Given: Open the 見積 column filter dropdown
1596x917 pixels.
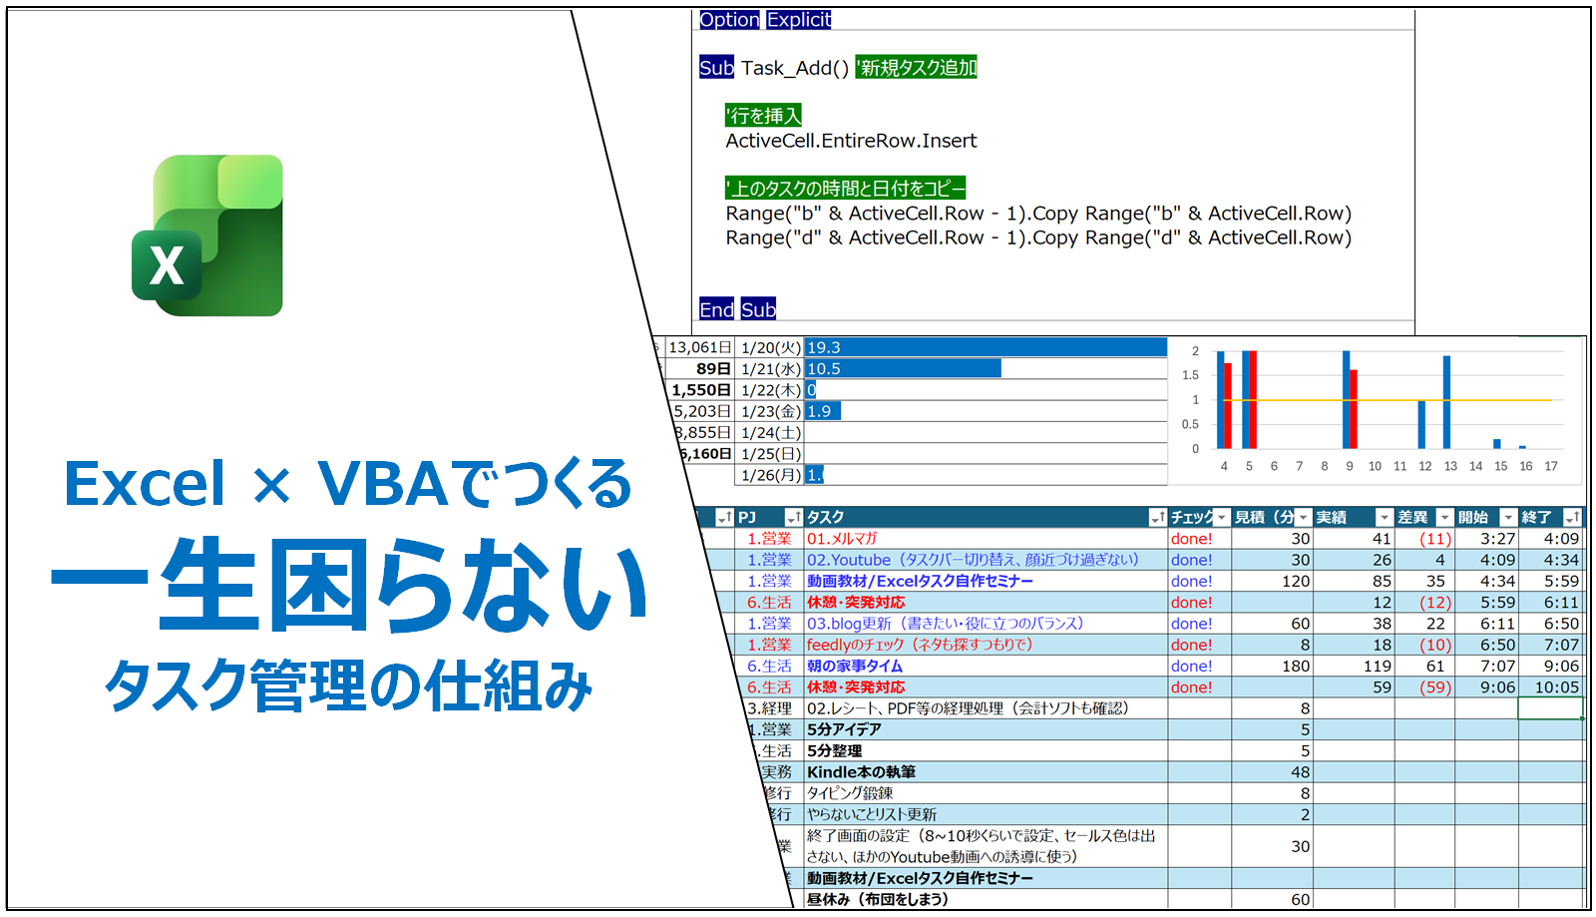Looking at the screenshot, I should [x=1303, y=517].
